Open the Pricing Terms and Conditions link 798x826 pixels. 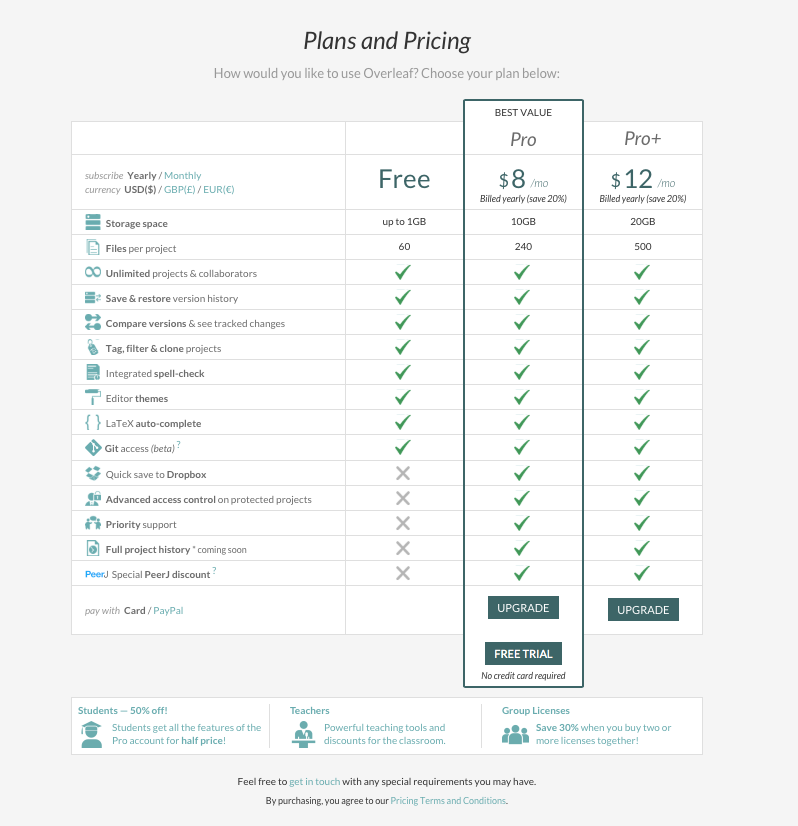pyautogui.click(x=448, y=801)
